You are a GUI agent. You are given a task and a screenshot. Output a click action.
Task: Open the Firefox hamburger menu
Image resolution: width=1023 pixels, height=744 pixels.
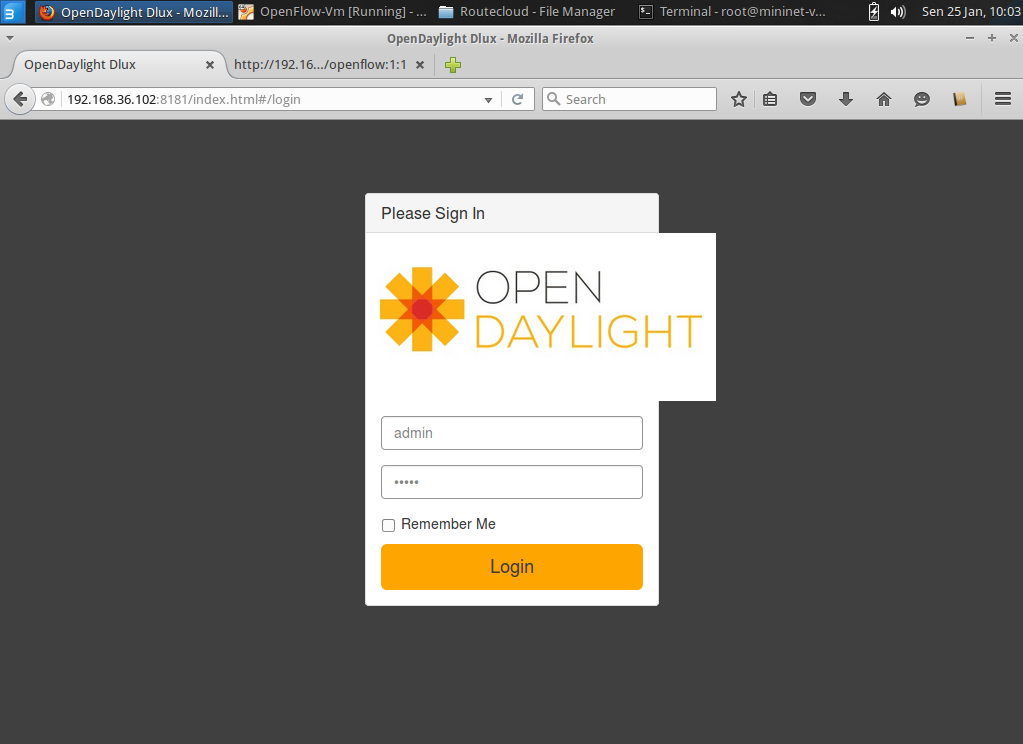pyautogui.click(x=1003, y=99)
